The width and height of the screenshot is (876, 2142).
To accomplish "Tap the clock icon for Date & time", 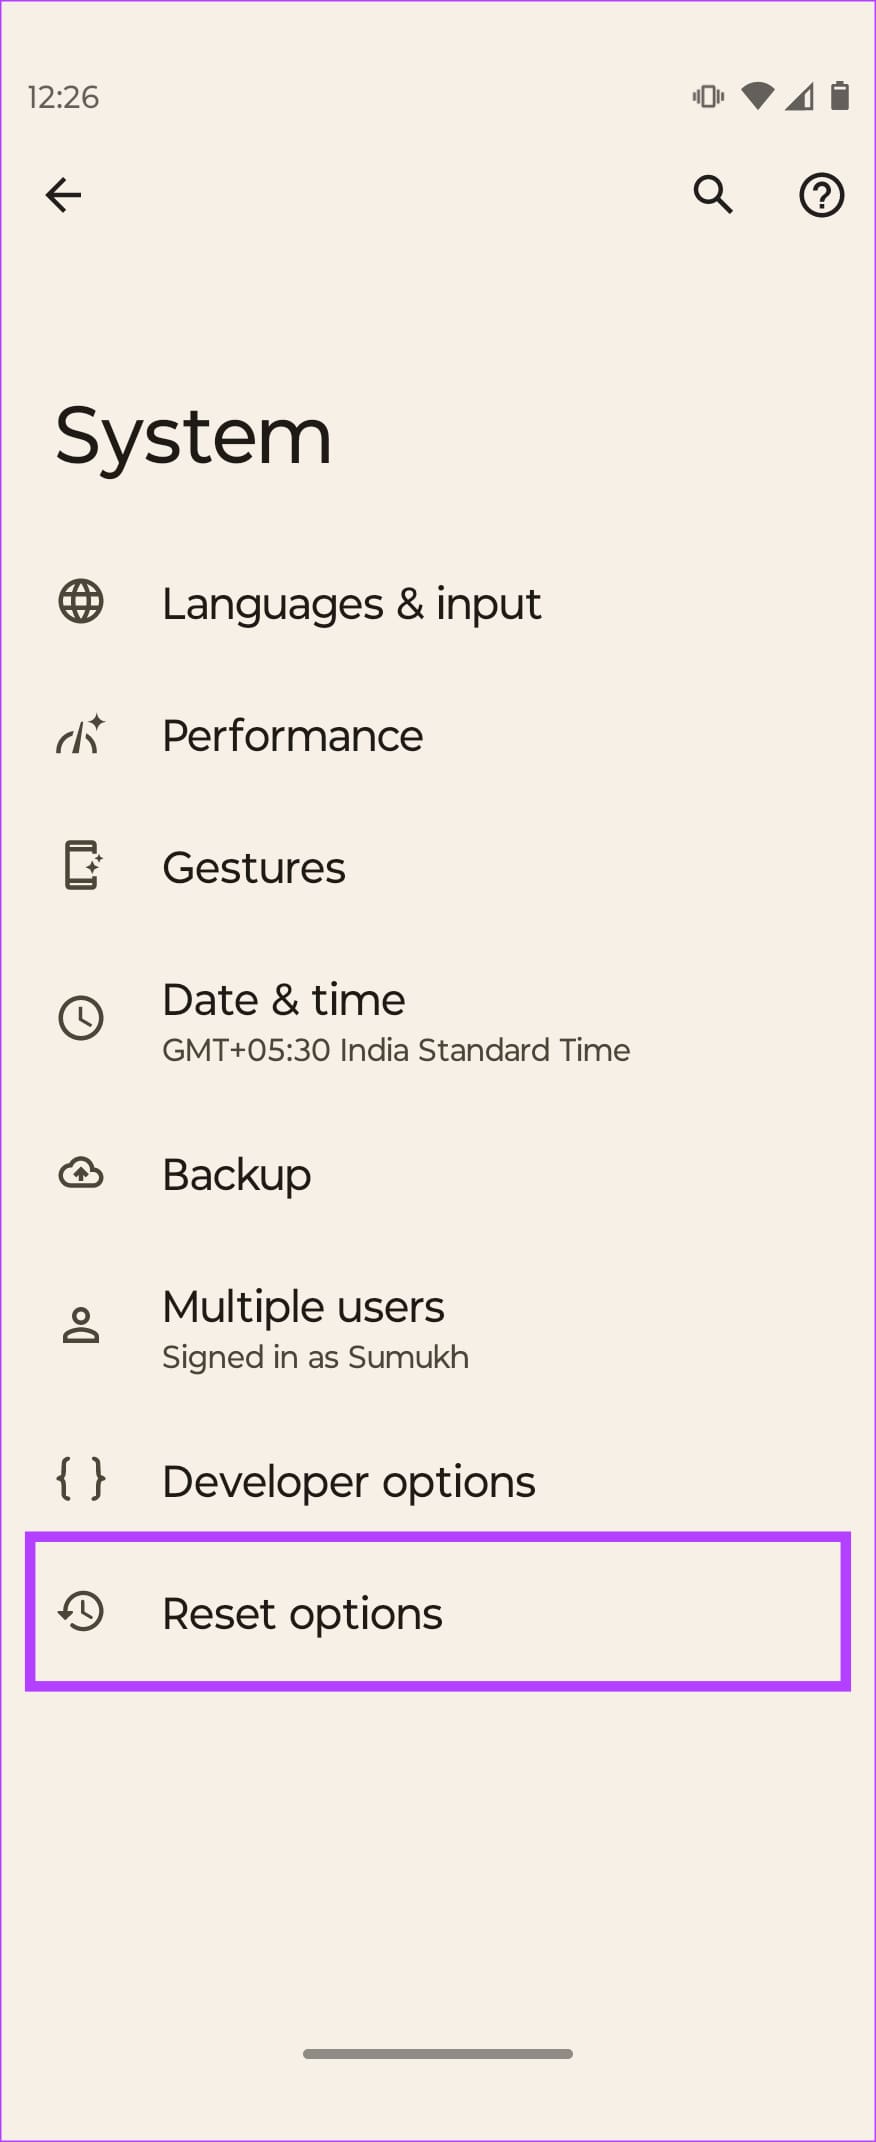I will pos(81,1019).
